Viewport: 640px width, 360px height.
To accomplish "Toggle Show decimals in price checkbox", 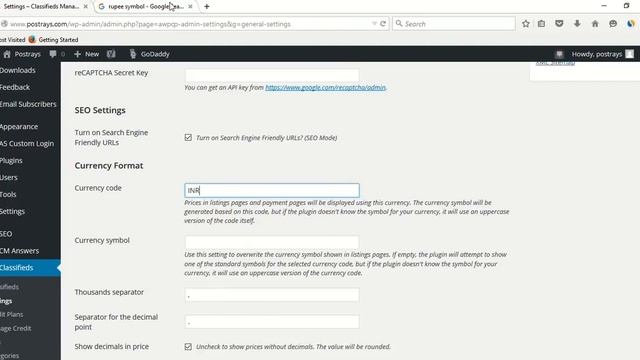I will [188, 347].
